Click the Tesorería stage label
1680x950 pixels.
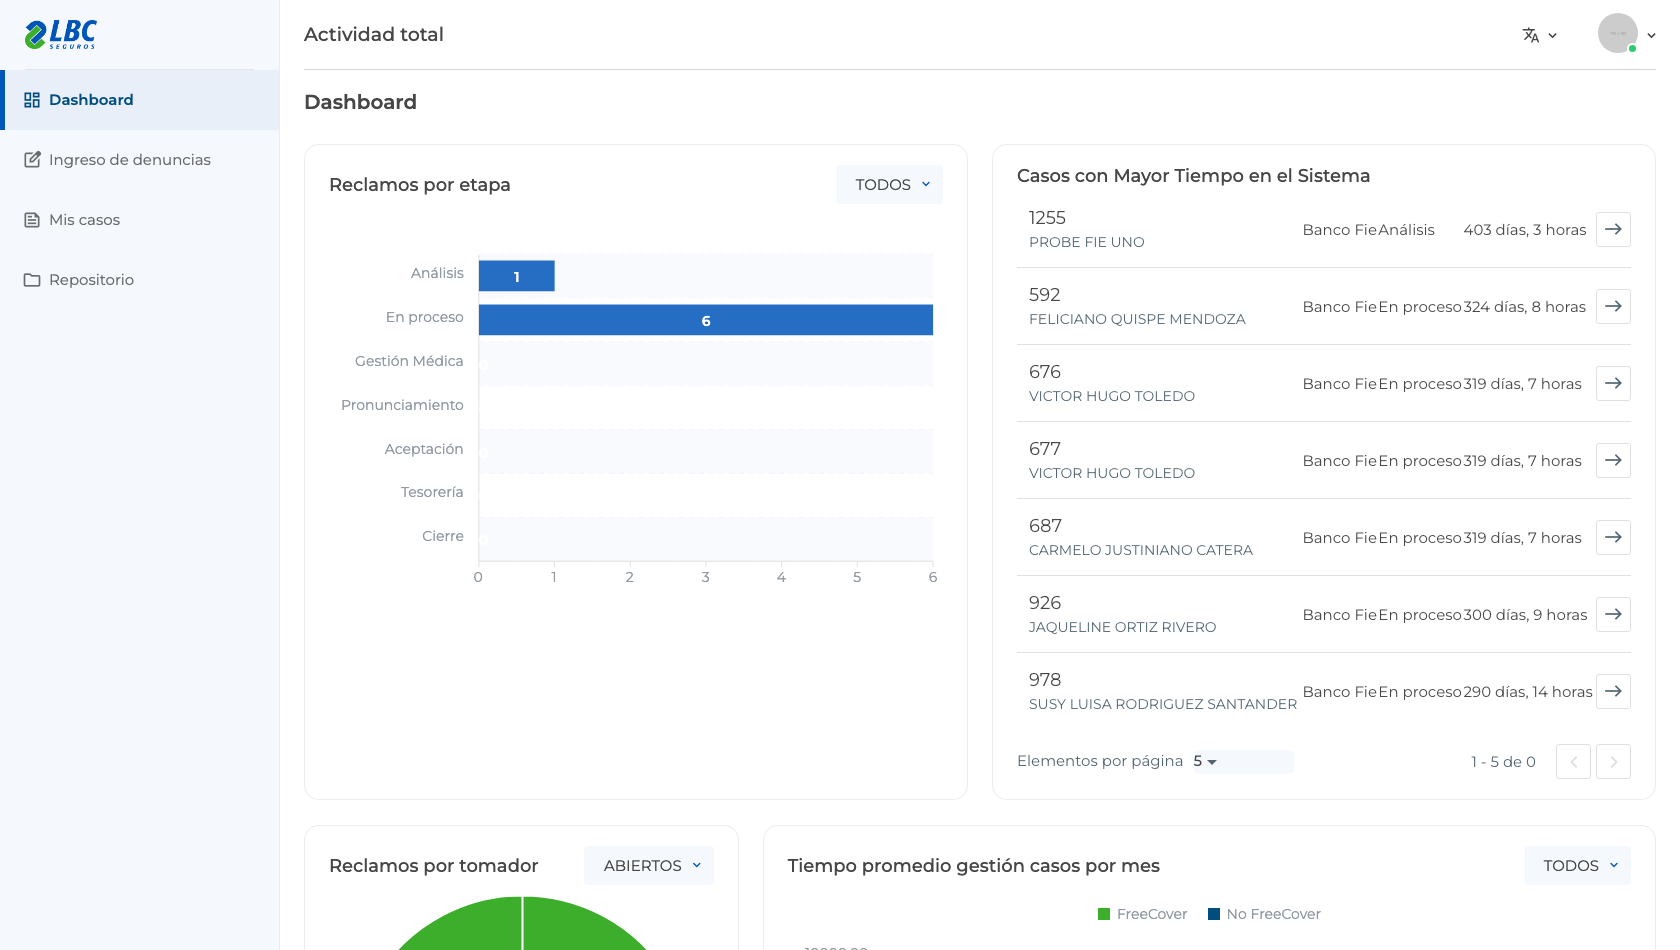(432, 492)
